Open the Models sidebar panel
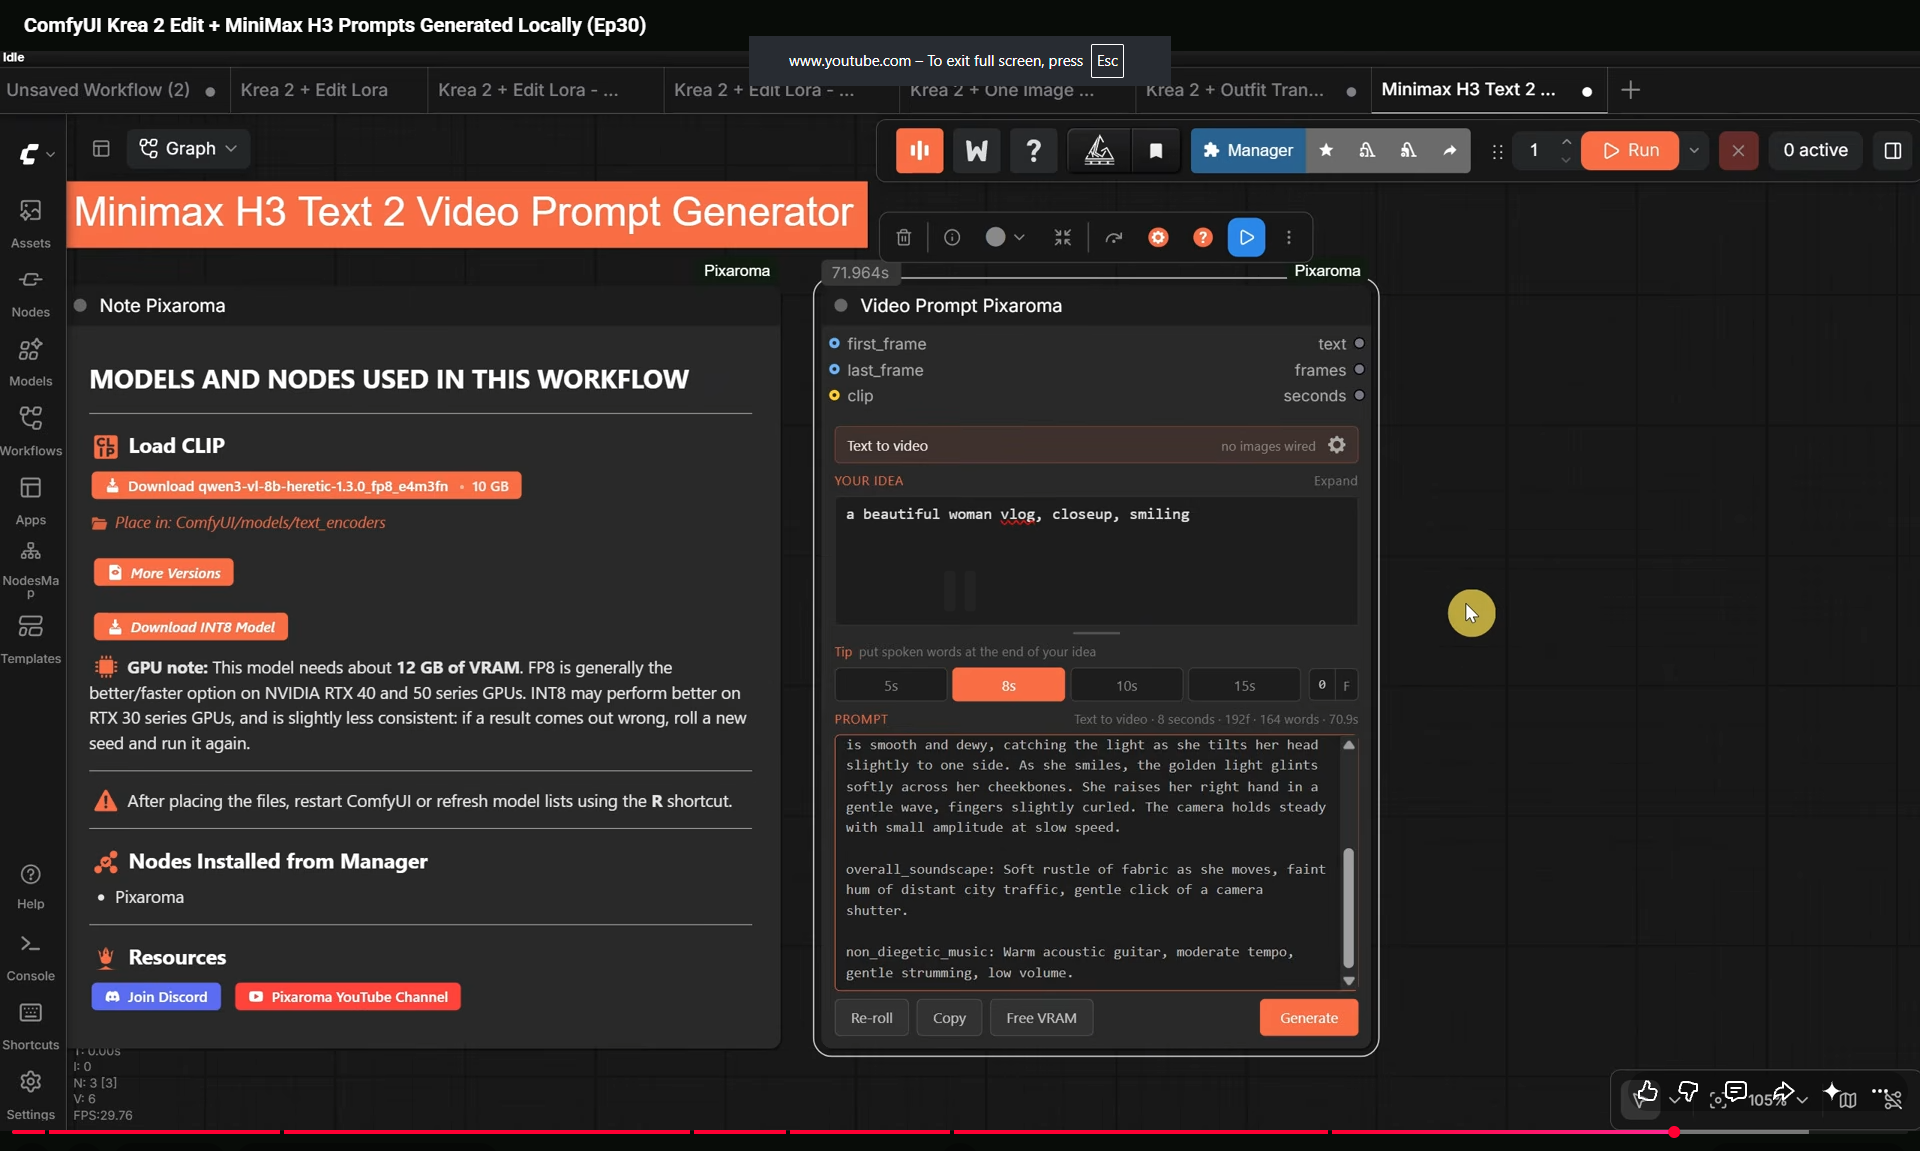The height and width of the screenshot is (1151, 1920). (31, 362)
